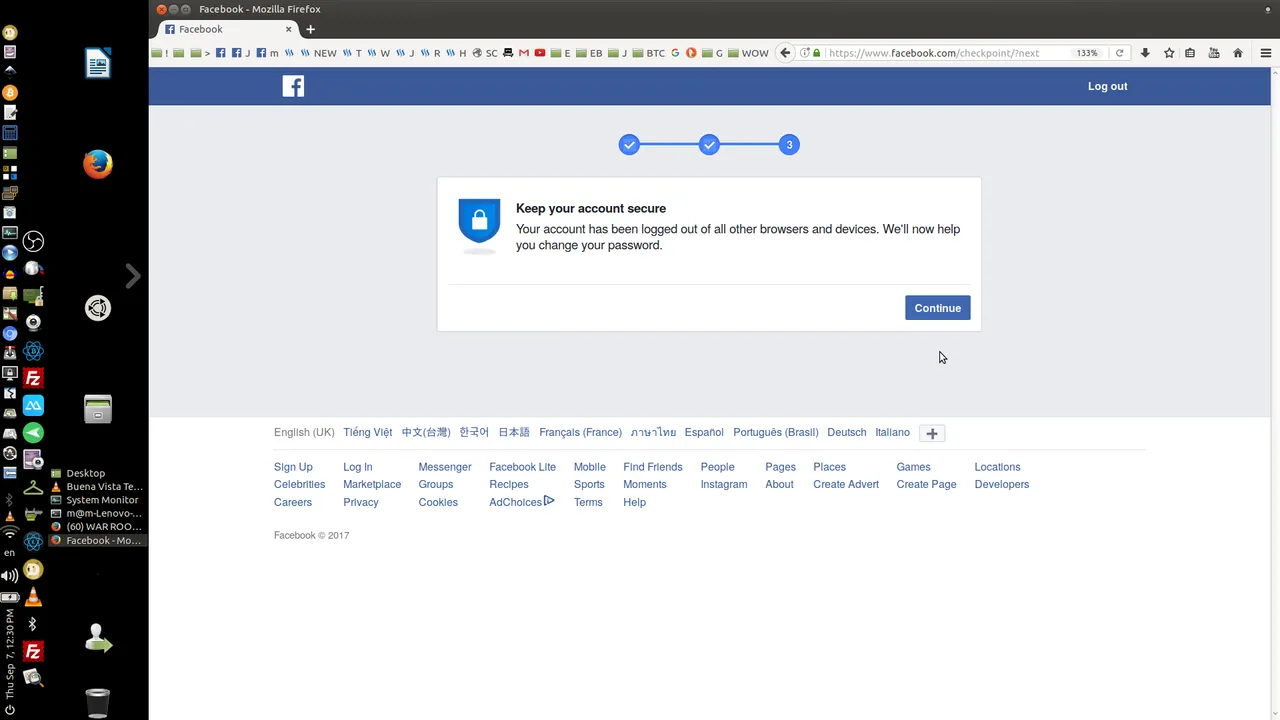Go back with the browser back arrow
1280x720 pixels.
[x=785, y=53]
